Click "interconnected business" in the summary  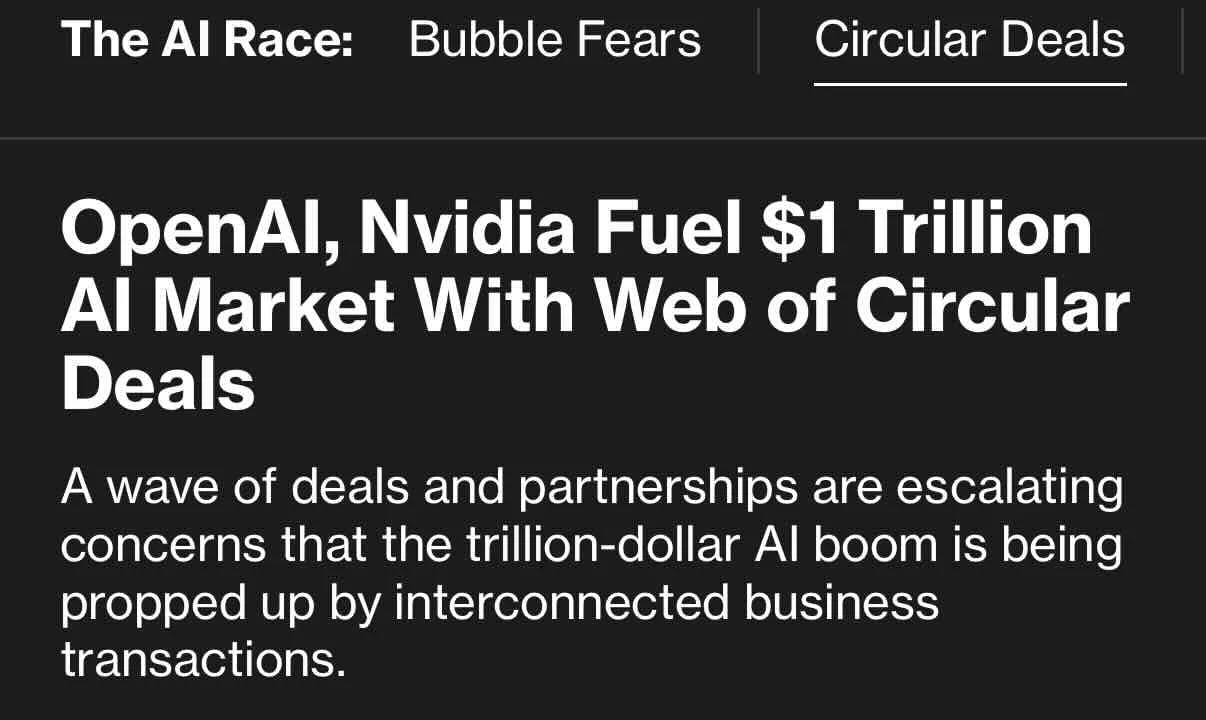pos(667,603)
